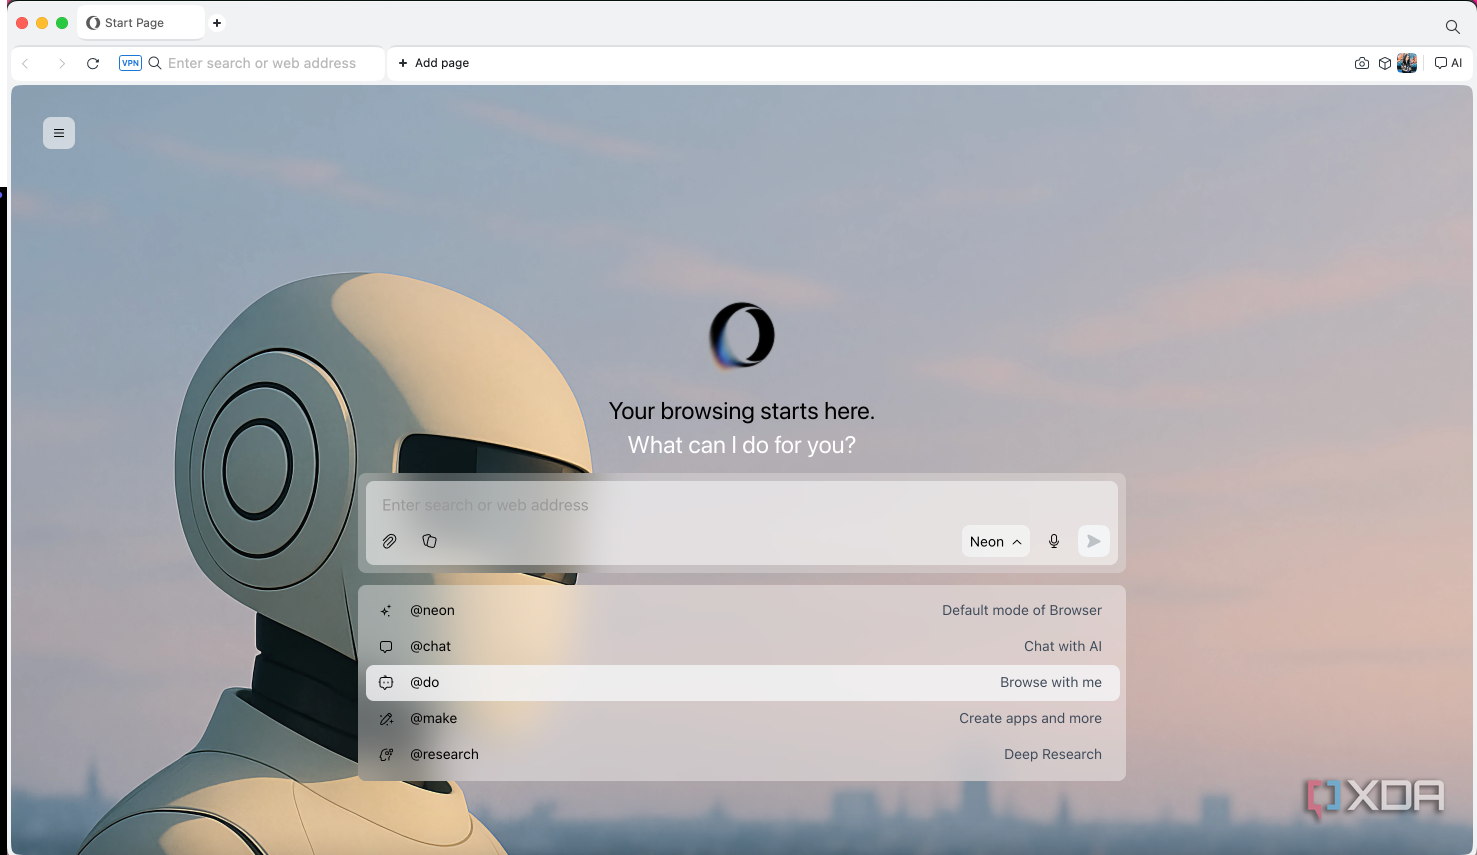Click the tab search magnifier icon
1477x855 pixels.
(1453, 27)
